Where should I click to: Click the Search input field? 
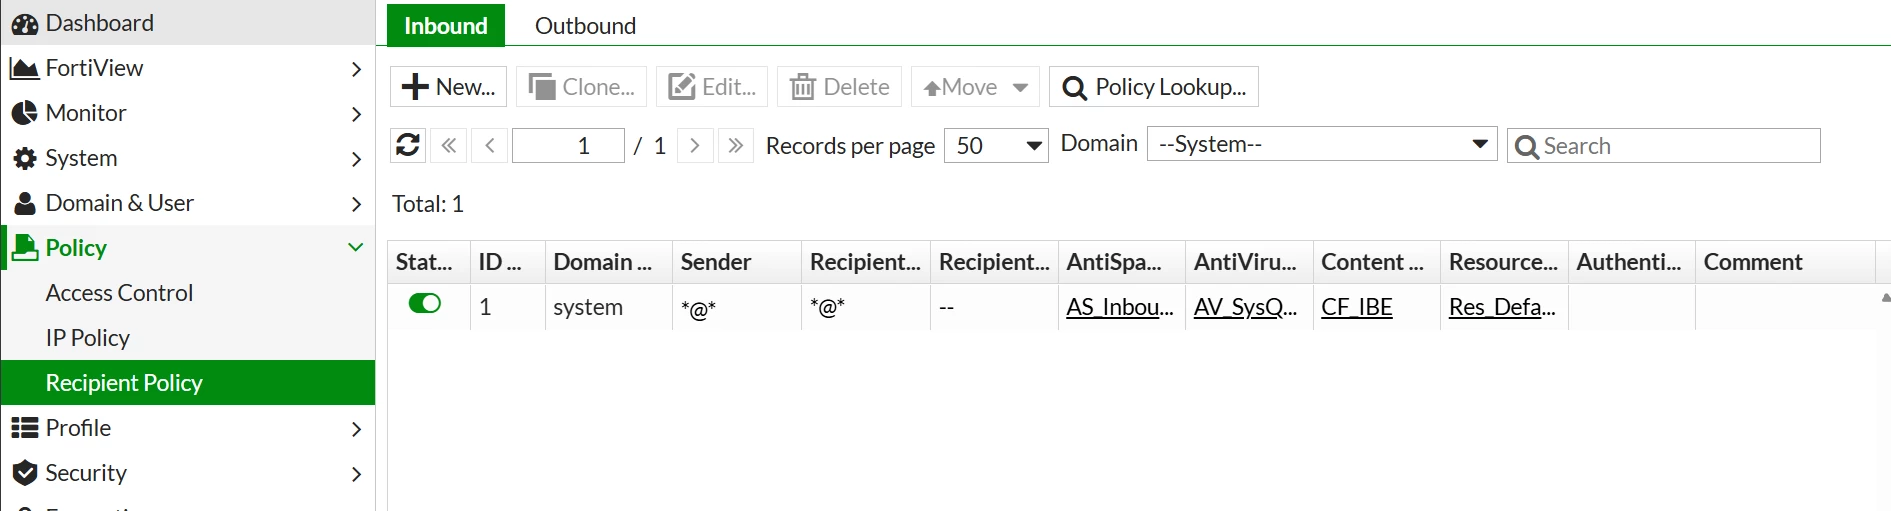tap(1664, 146)
